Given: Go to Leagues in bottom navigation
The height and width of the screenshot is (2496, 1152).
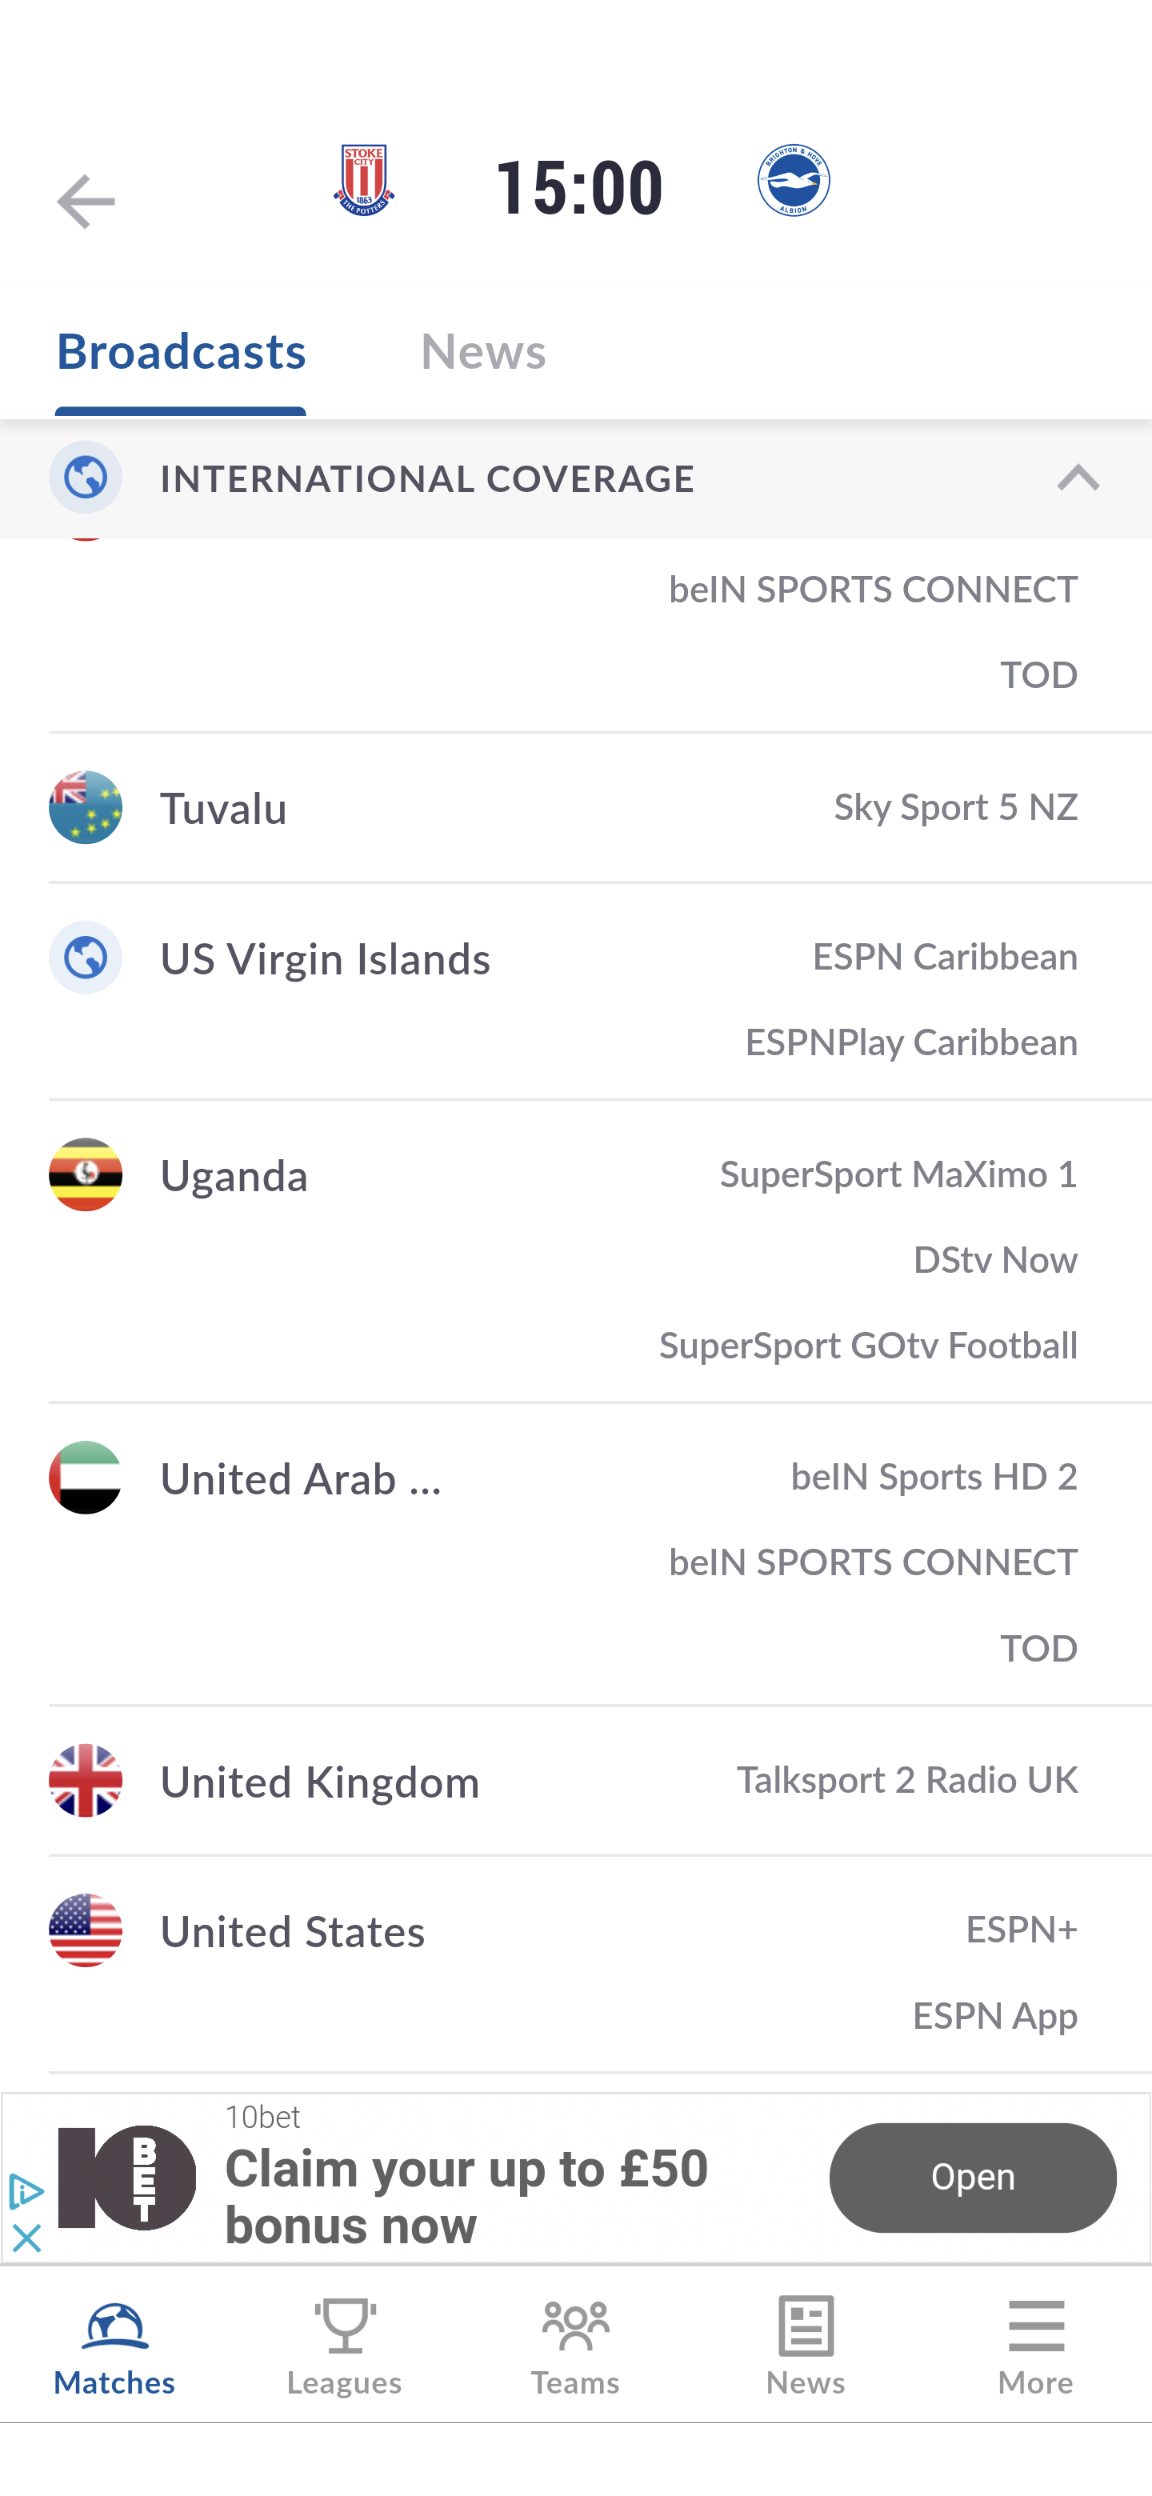Looking at the screenshot, I should (x=345, y=2346).
